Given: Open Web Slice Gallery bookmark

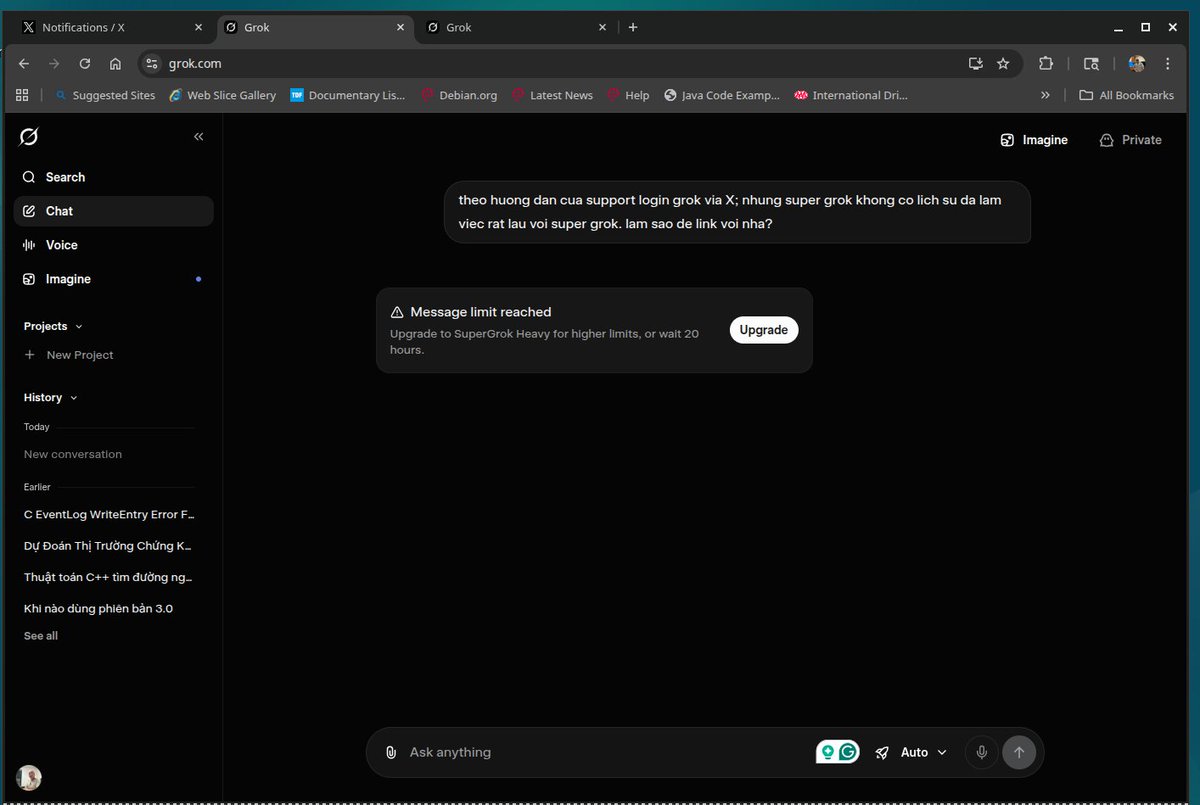Looking at the screenshot, I should (x=222, y=95).
